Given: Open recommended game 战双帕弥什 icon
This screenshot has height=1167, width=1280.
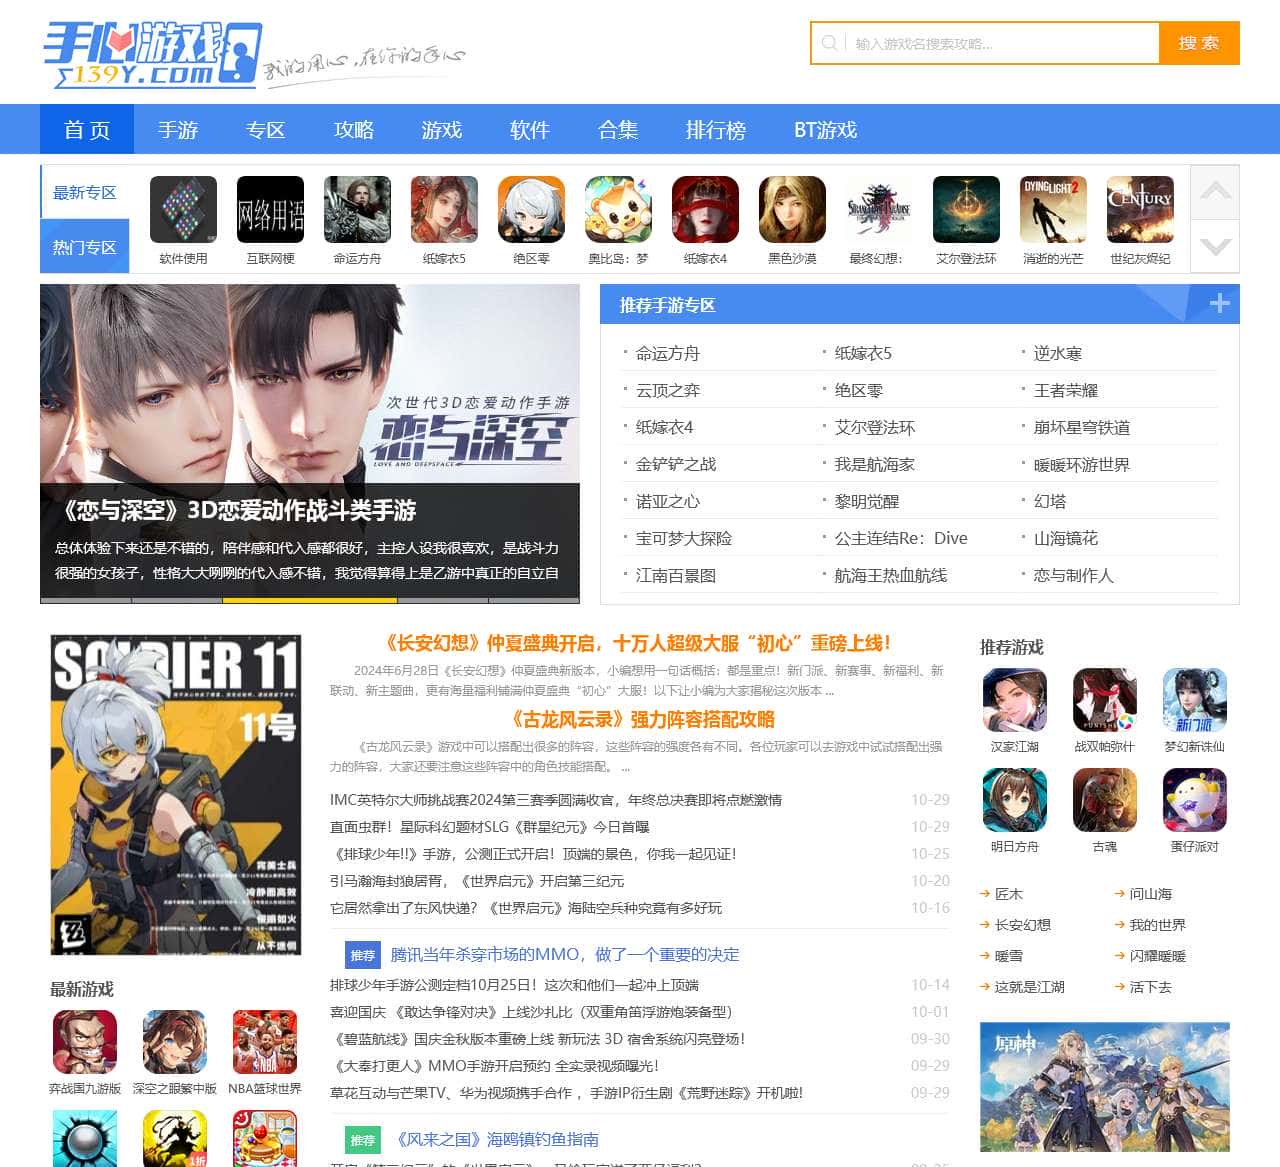Looking at the screenshot, I should pyautogui.click(x=1105, y=700).
